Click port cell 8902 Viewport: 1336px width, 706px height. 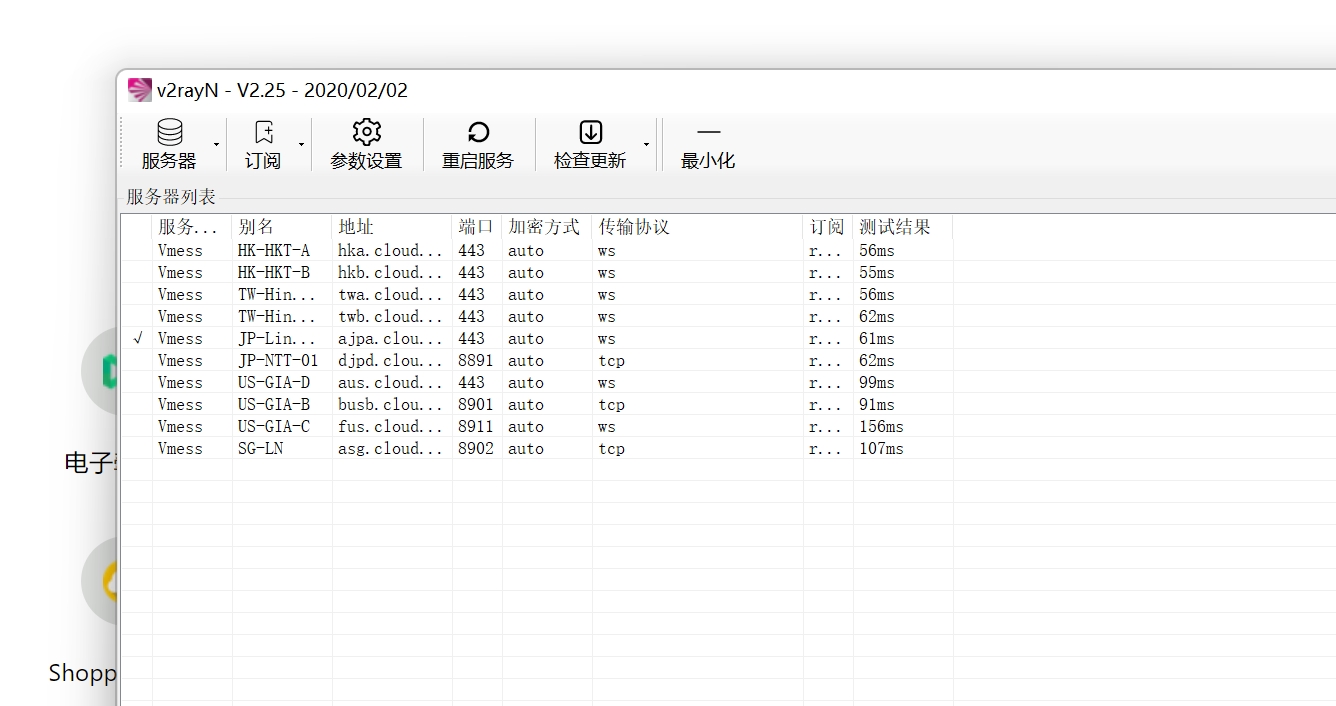[x=476, y=448]
